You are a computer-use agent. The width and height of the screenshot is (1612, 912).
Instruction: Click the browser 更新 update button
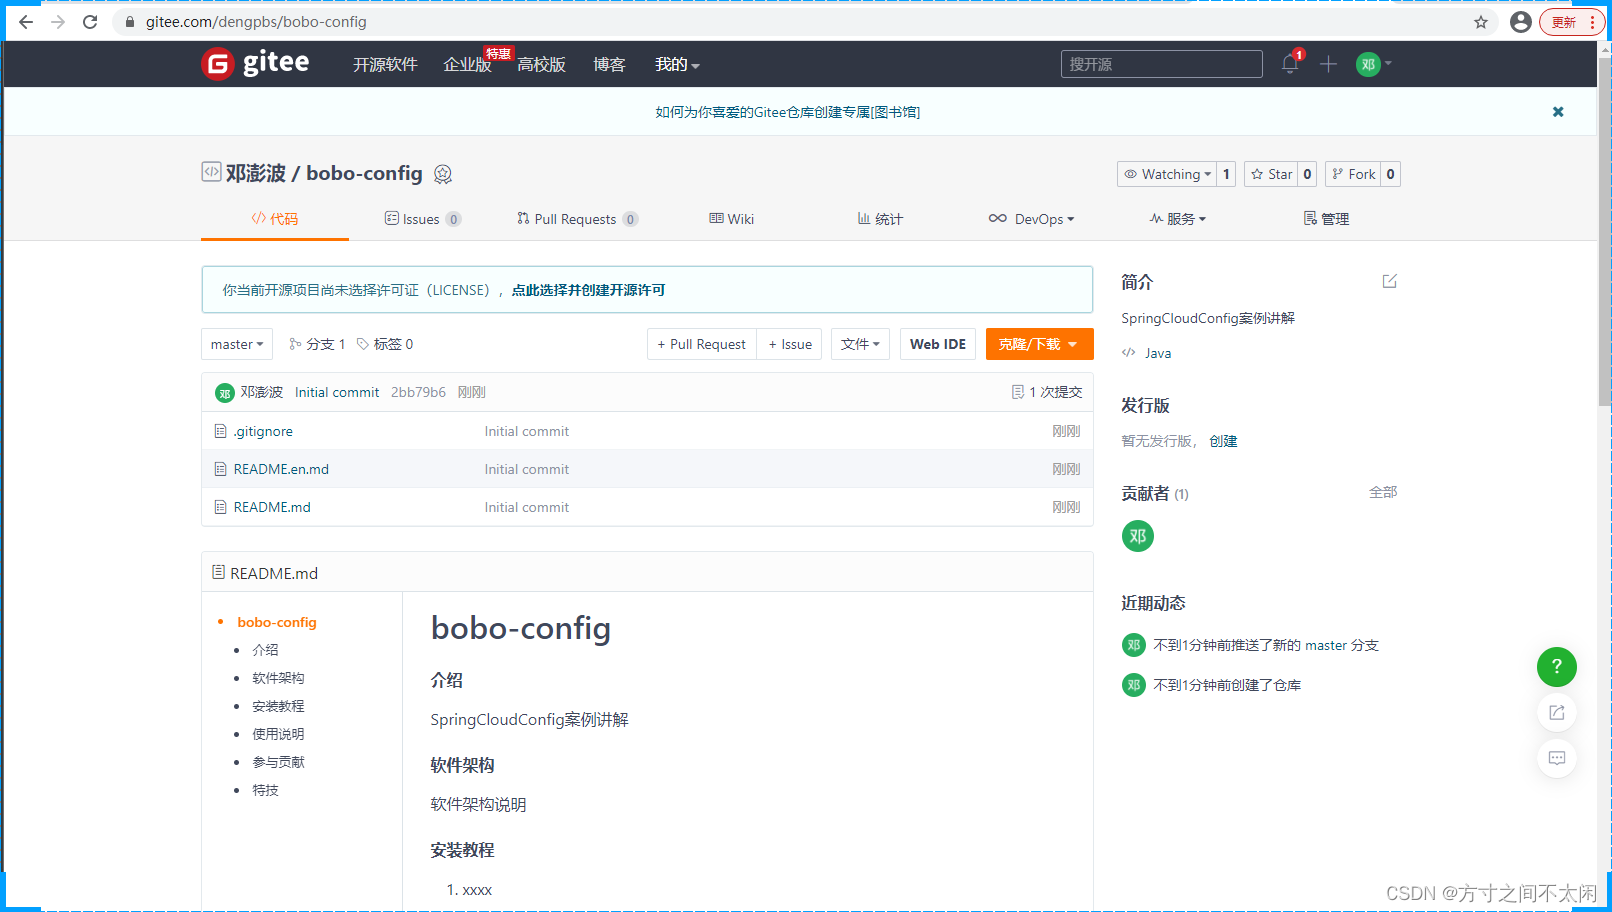1573,22
